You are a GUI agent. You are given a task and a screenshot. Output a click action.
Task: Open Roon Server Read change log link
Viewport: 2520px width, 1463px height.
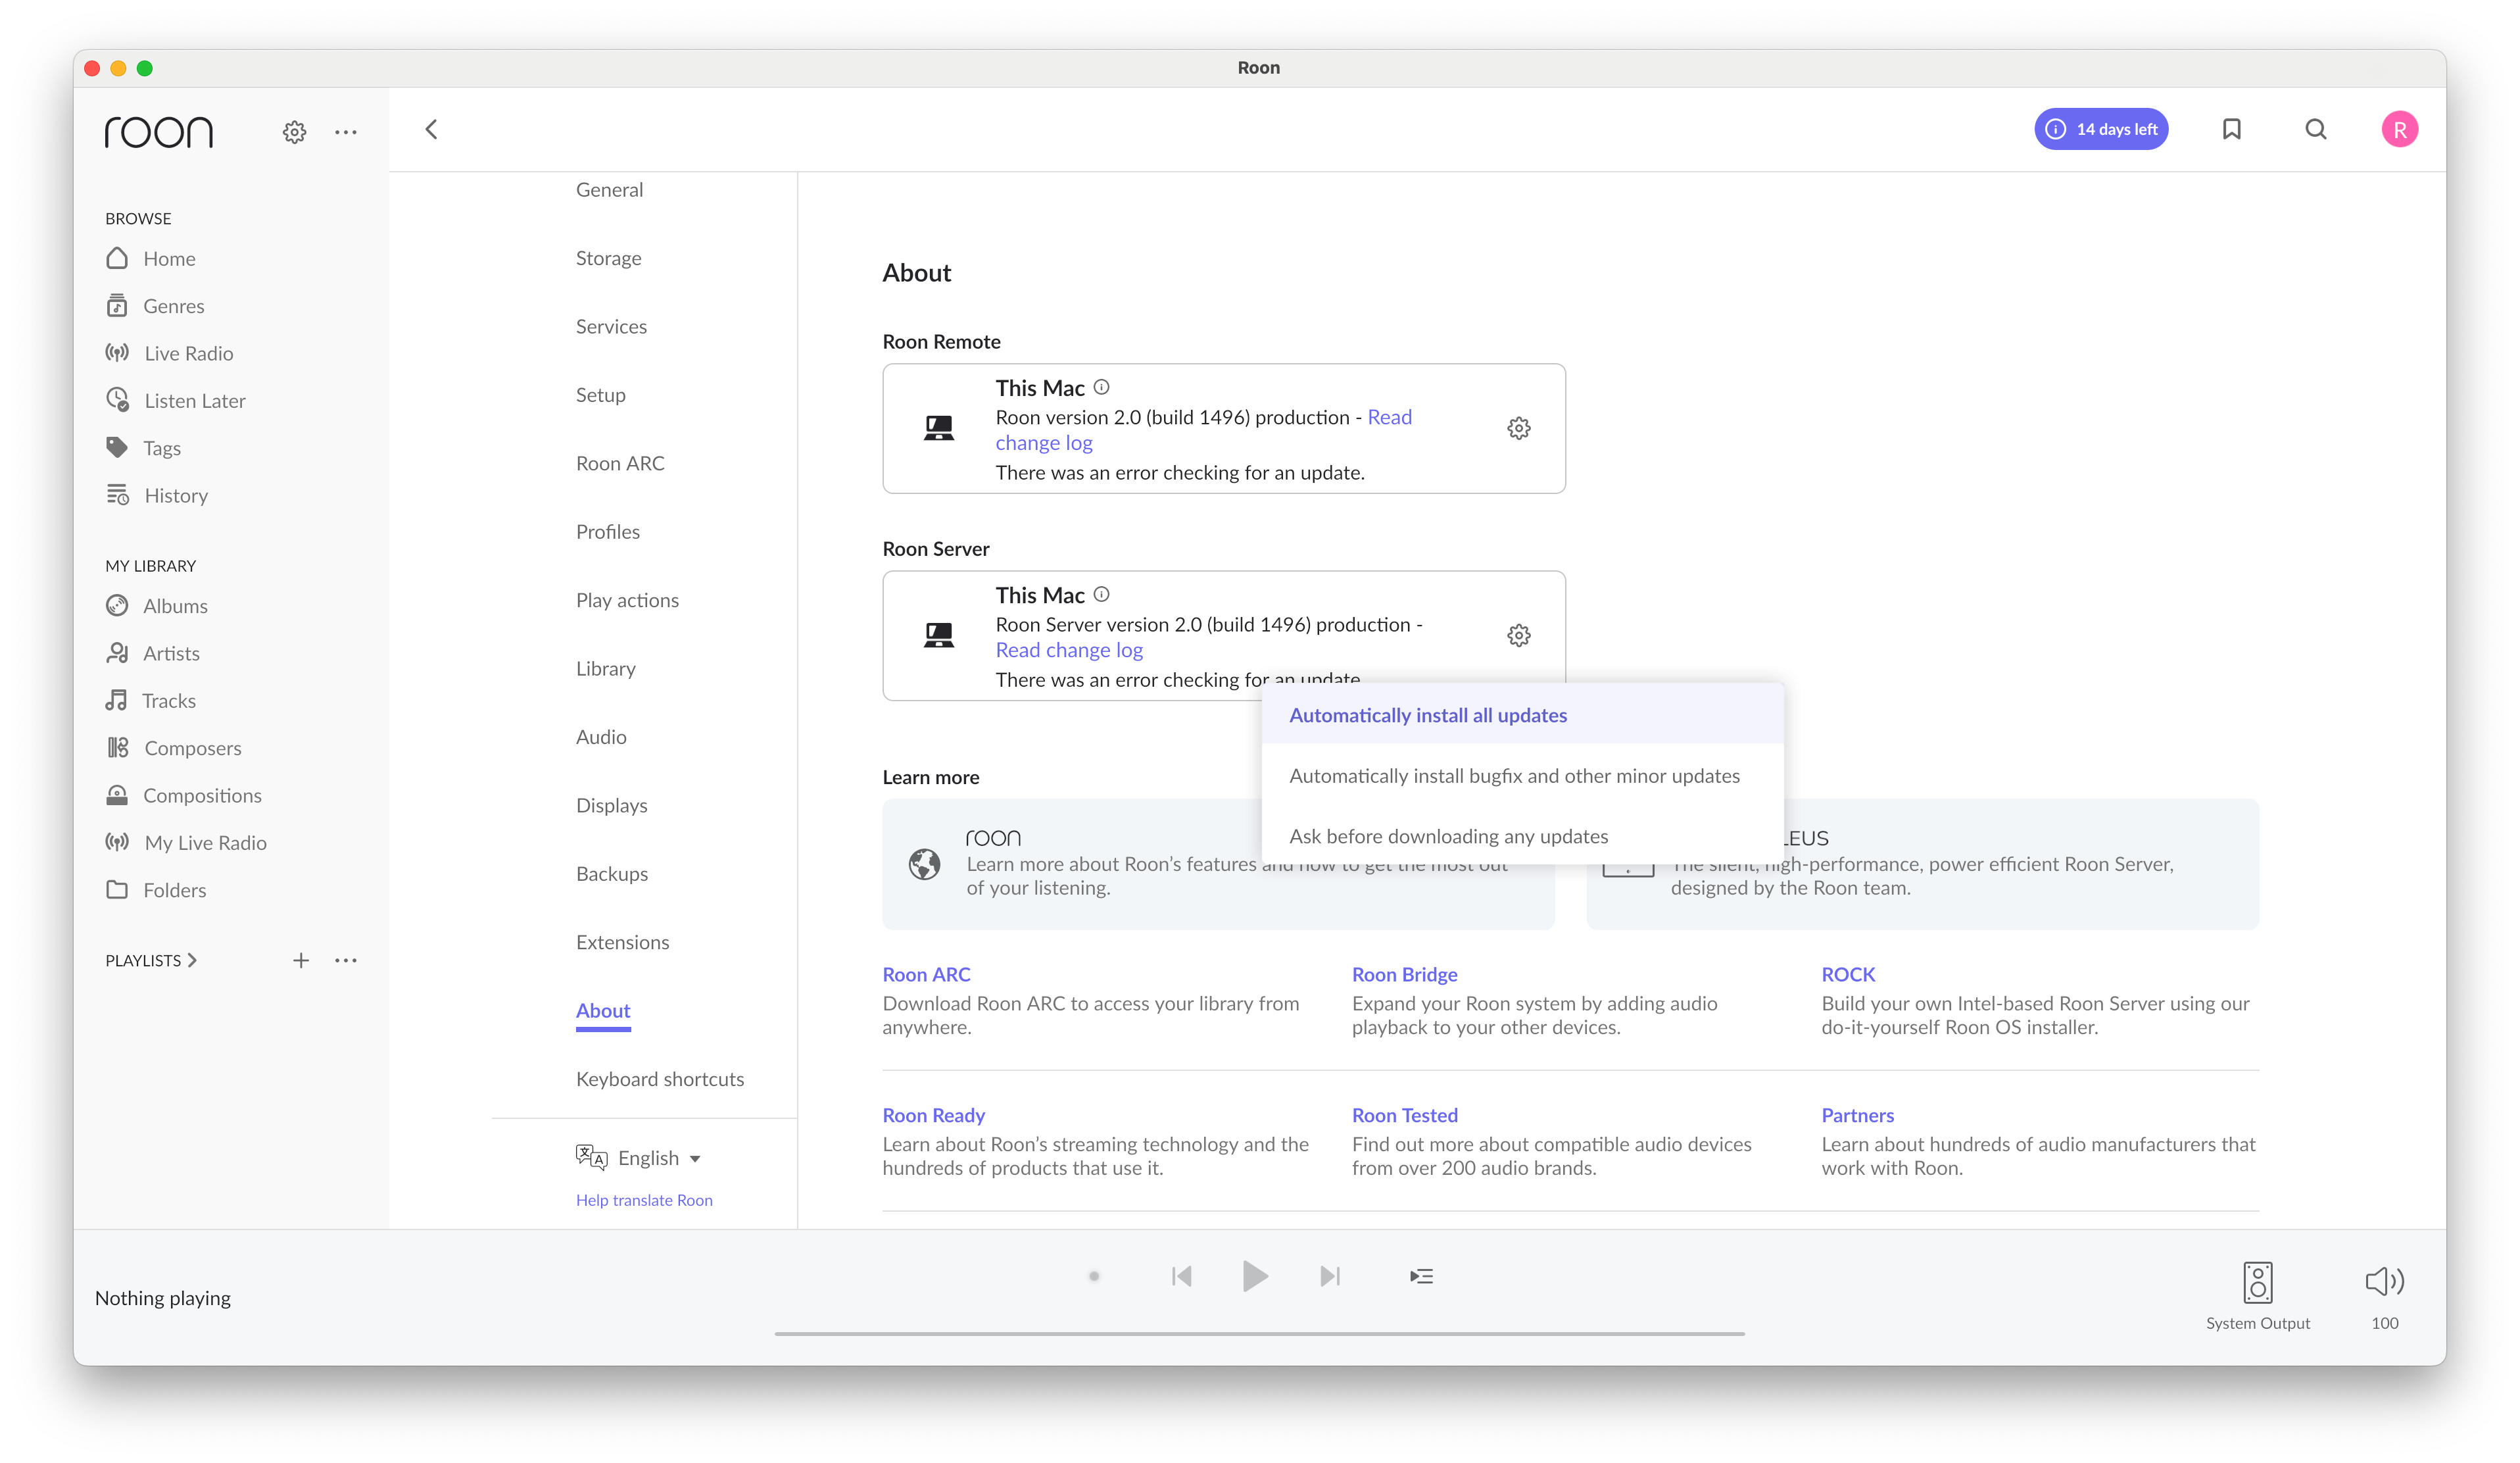[x=1068, y=650]
